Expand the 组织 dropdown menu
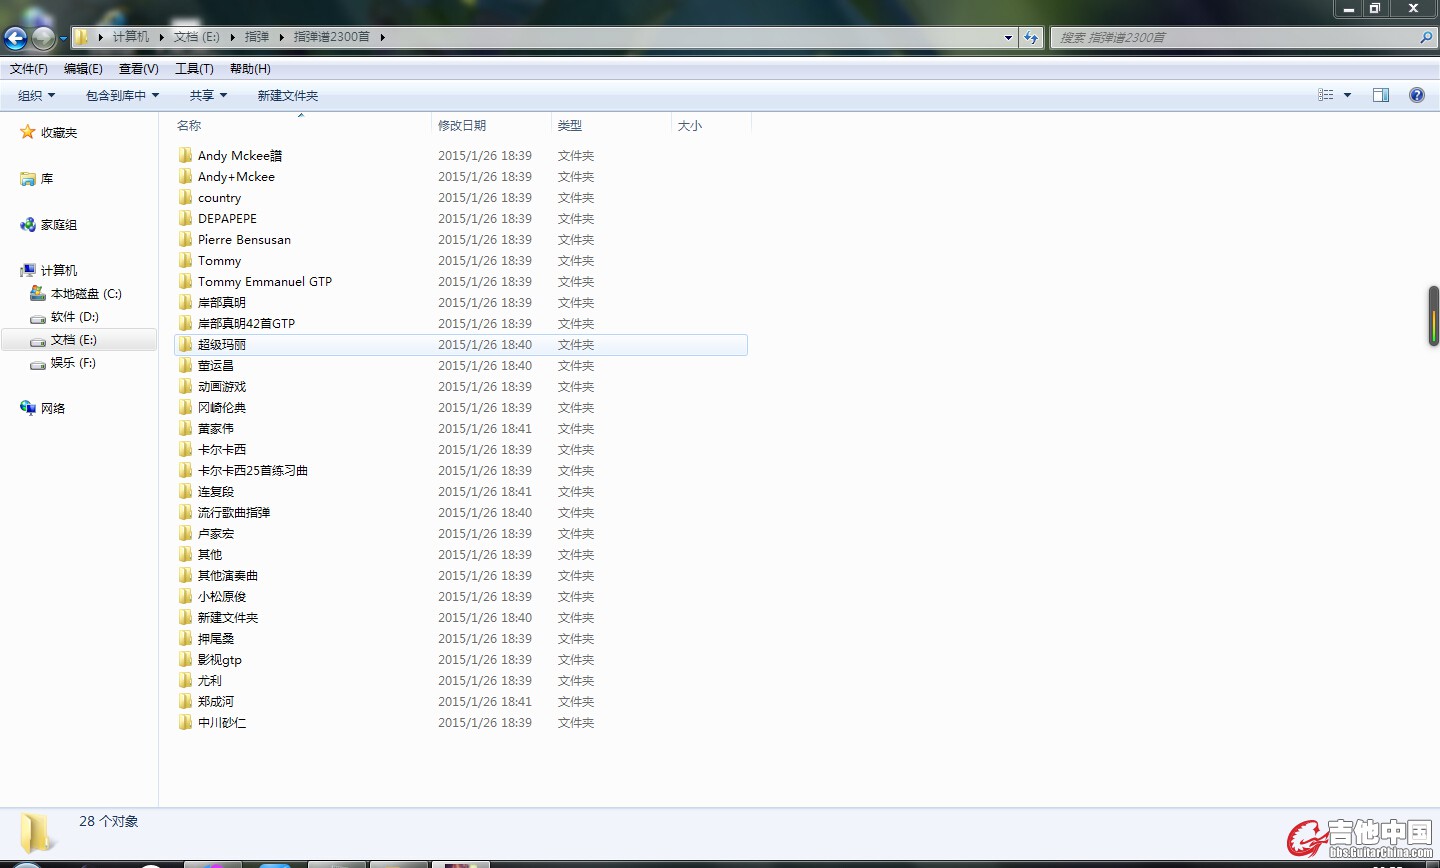 click(x=36, y=96)
